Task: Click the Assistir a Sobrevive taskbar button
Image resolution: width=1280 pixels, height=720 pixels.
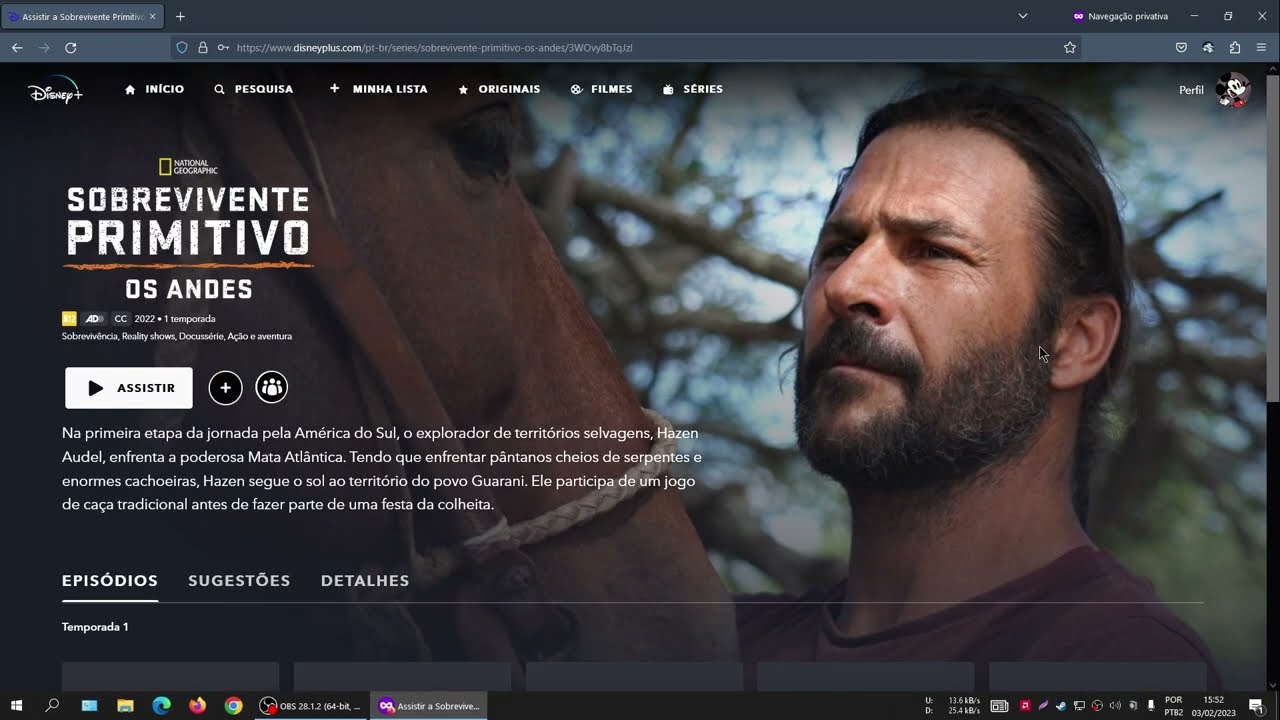Action: [430, 706]
